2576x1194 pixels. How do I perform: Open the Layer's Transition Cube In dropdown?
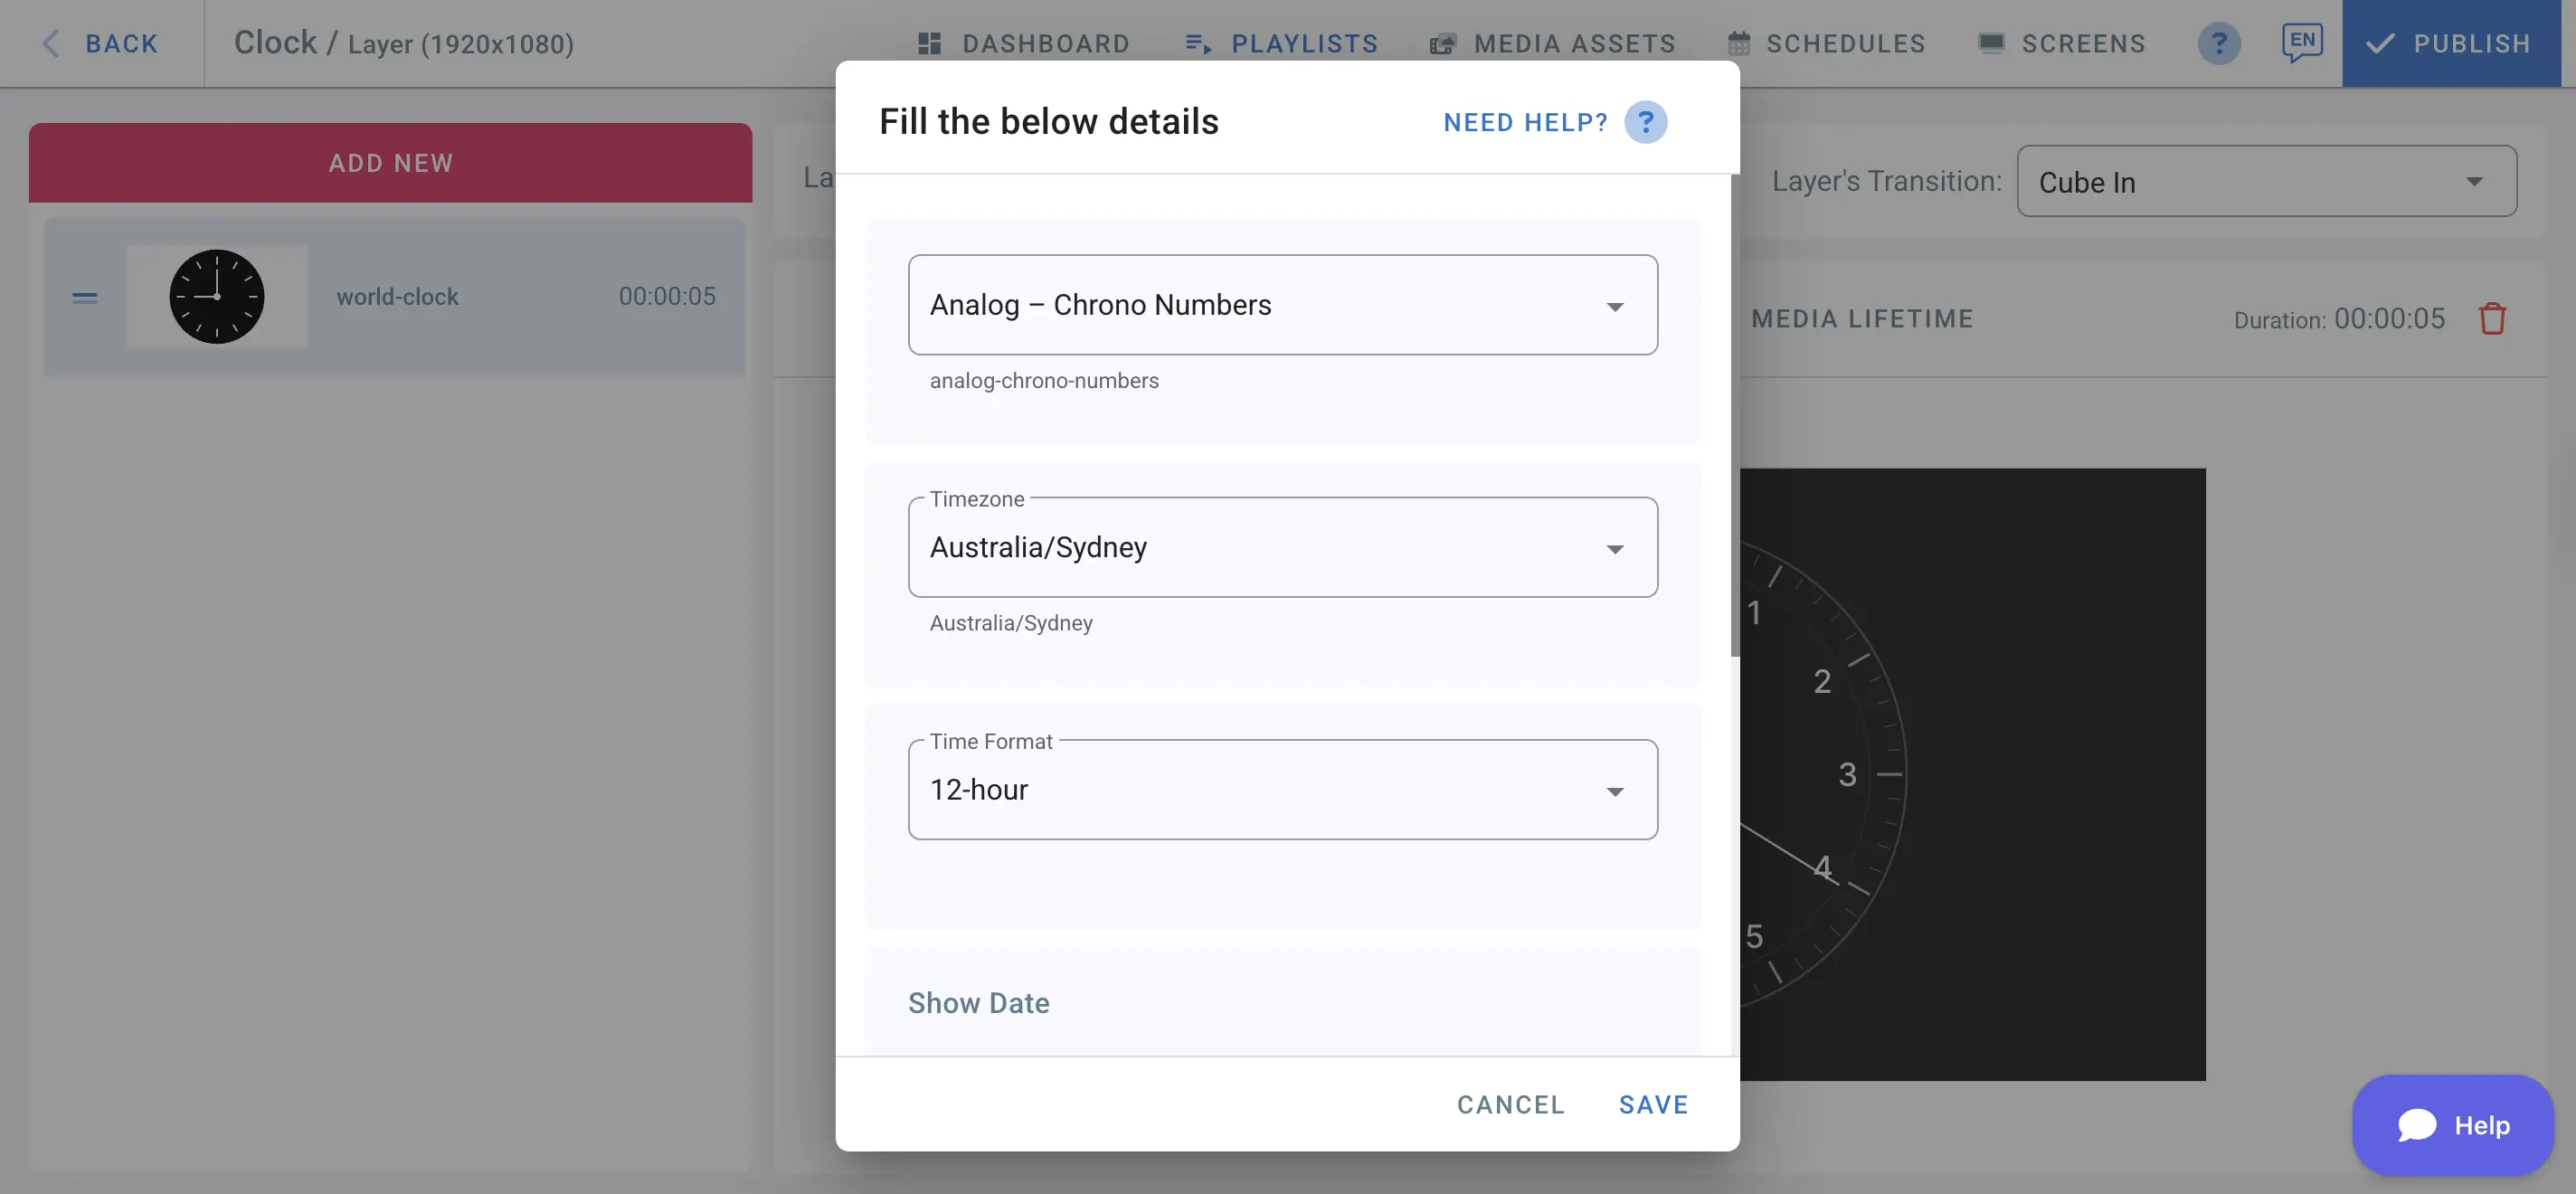pos(2266,182)
